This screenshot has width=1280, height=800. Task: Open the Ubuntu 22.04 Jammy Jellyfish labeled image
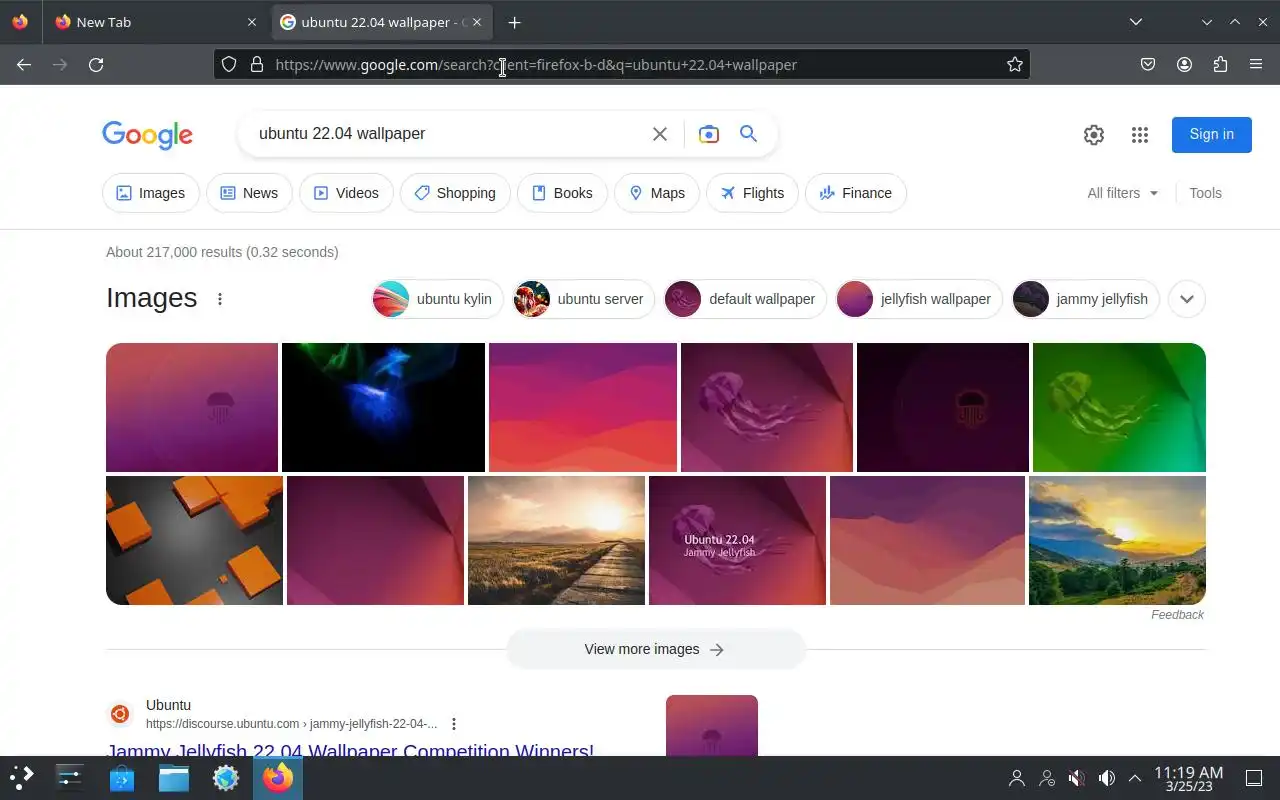click(737, 540)
